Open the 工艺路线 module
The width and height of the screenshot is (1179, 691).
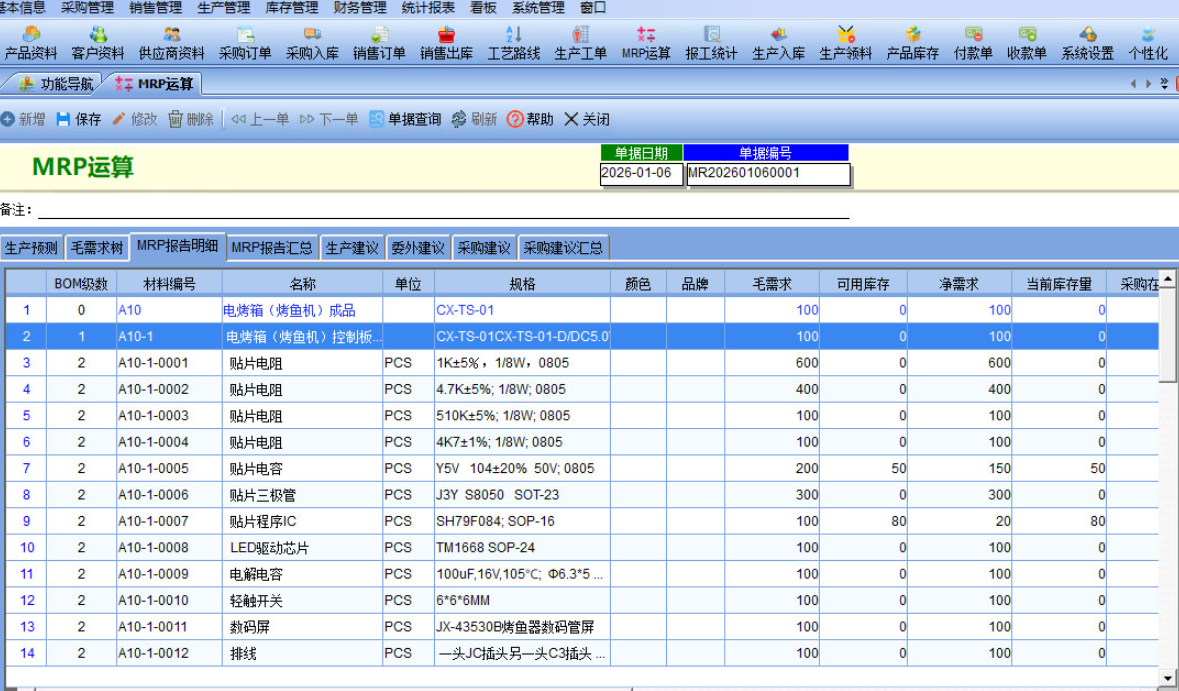coord(514,44)
